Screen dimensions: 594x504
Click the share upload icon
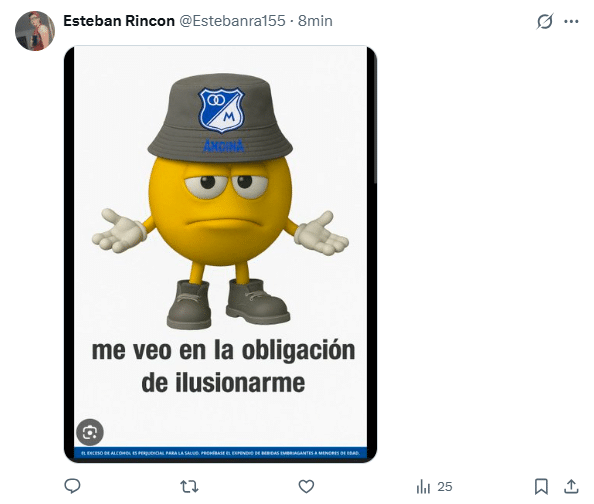(x=571, y=487)
